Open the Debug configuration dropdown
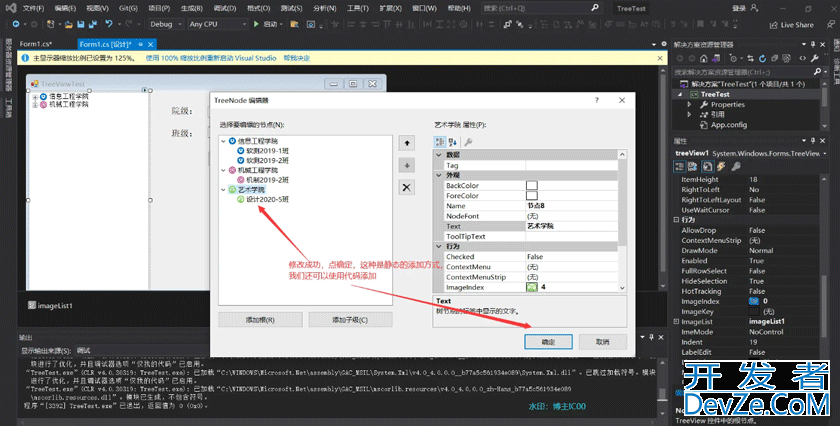This screenshot has height=426, width=840. (x=165, y=24)
